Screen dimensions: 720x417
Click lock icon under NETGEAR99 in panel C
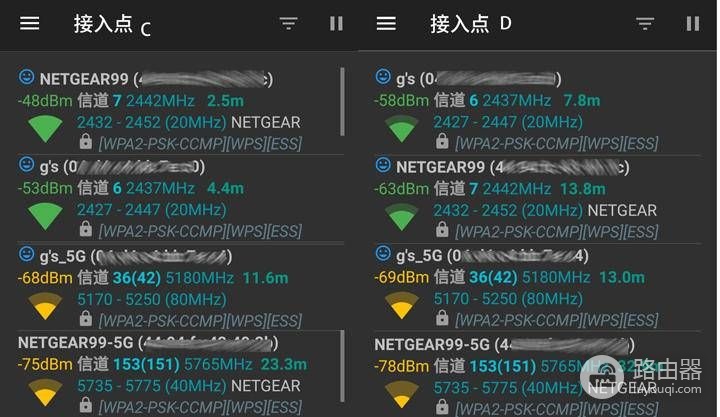click(85, 141)
